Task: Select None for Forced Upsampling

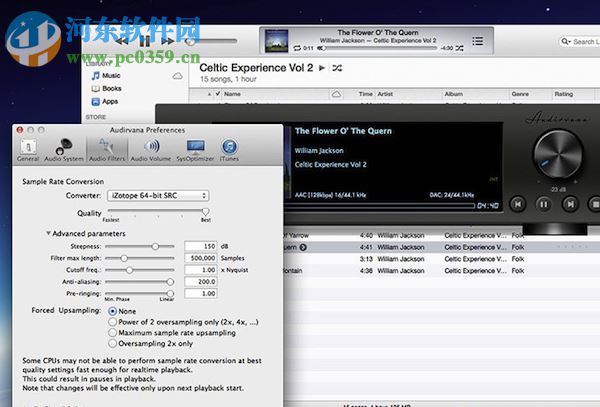Action: 112,311
